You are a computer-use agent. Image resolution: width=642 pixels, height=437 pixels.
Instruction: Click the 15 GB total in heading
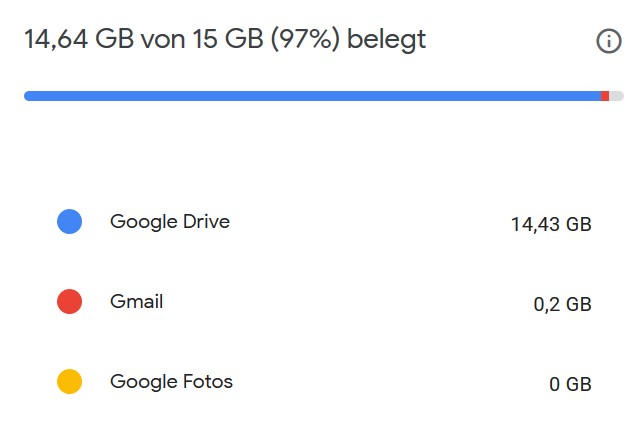coord(228,39)
